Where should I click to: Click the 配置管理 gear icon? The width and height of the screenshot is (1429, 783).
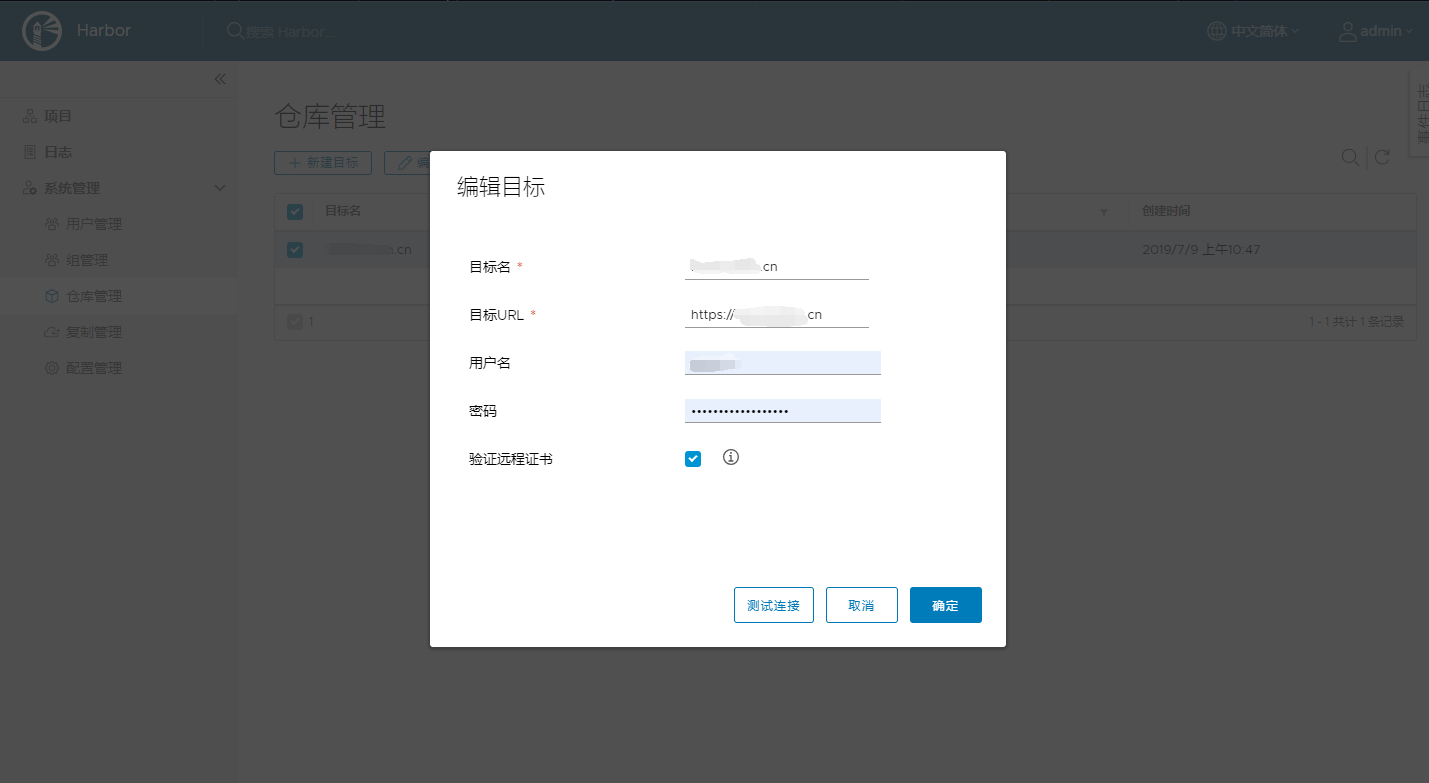point(52,368)
